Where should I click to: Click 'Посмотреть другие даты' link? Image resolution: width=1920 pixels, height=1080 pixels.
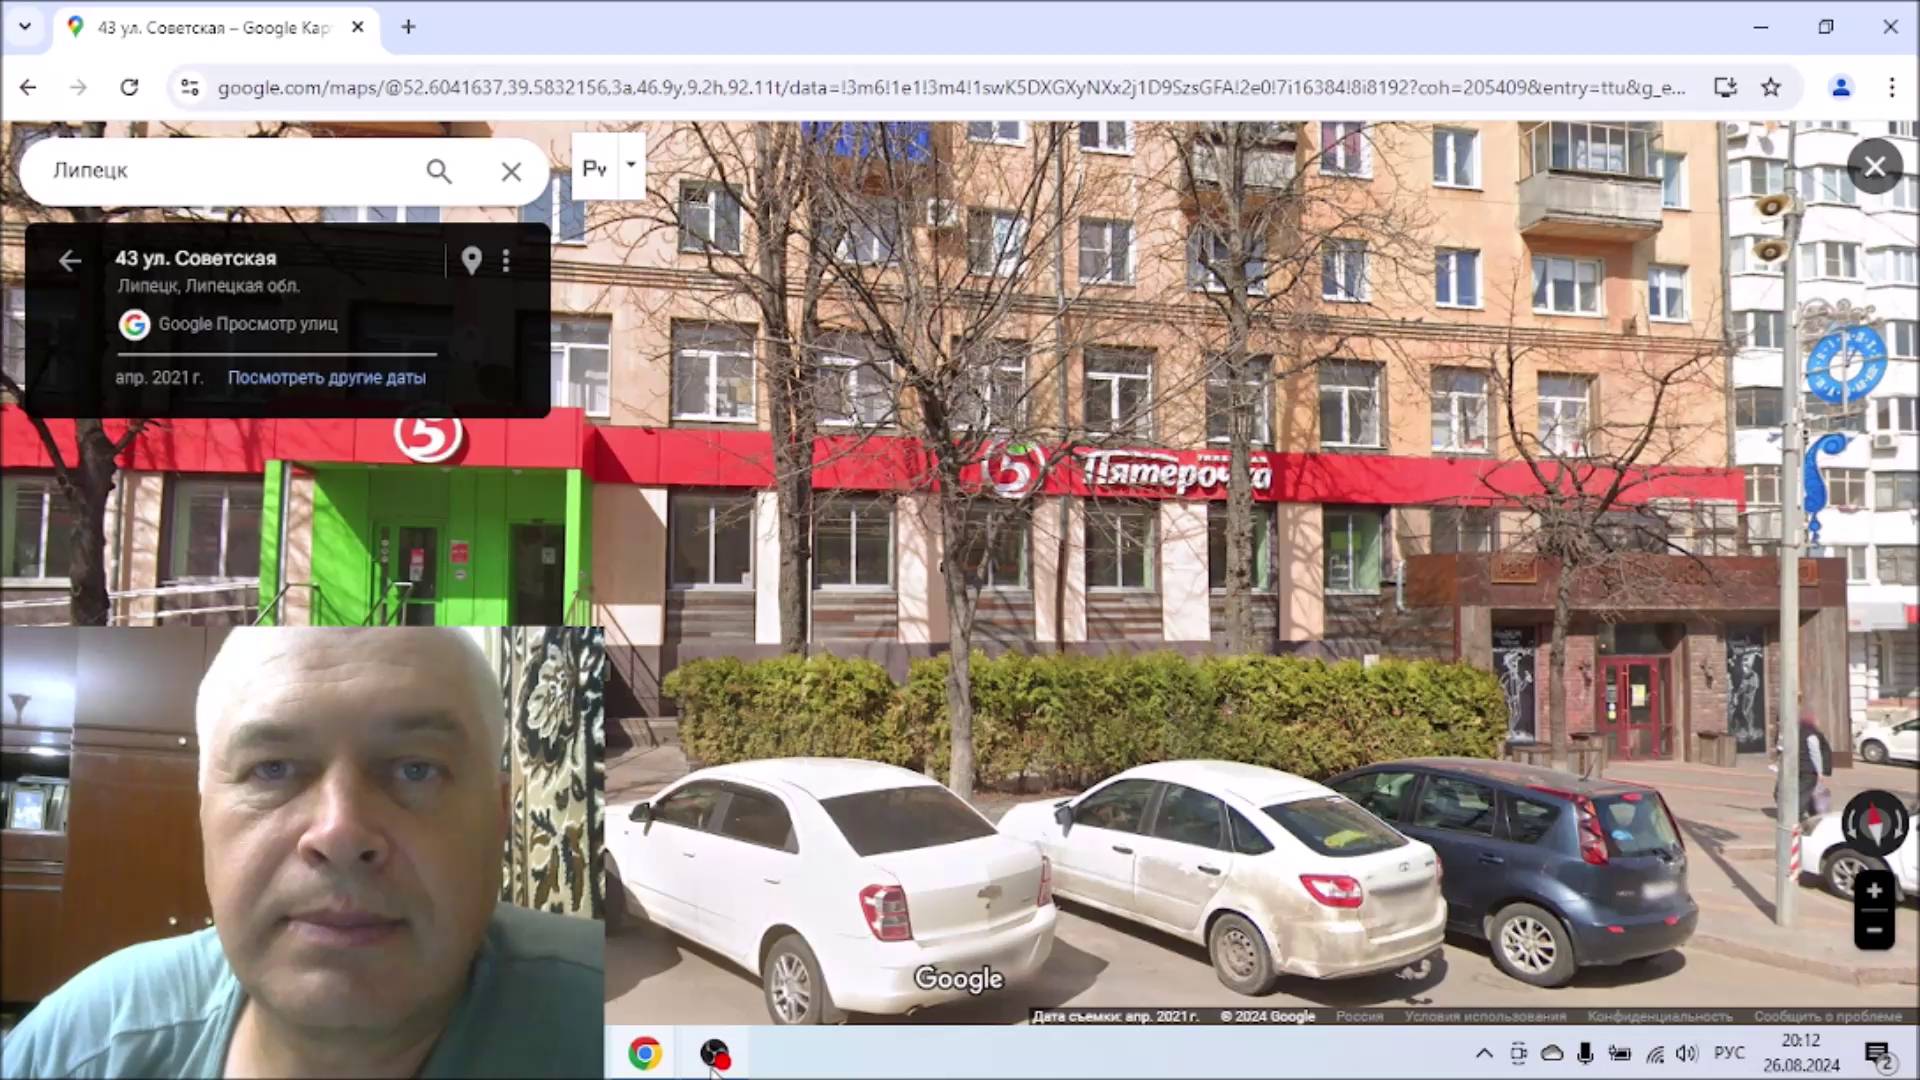(x=326, y=377)
